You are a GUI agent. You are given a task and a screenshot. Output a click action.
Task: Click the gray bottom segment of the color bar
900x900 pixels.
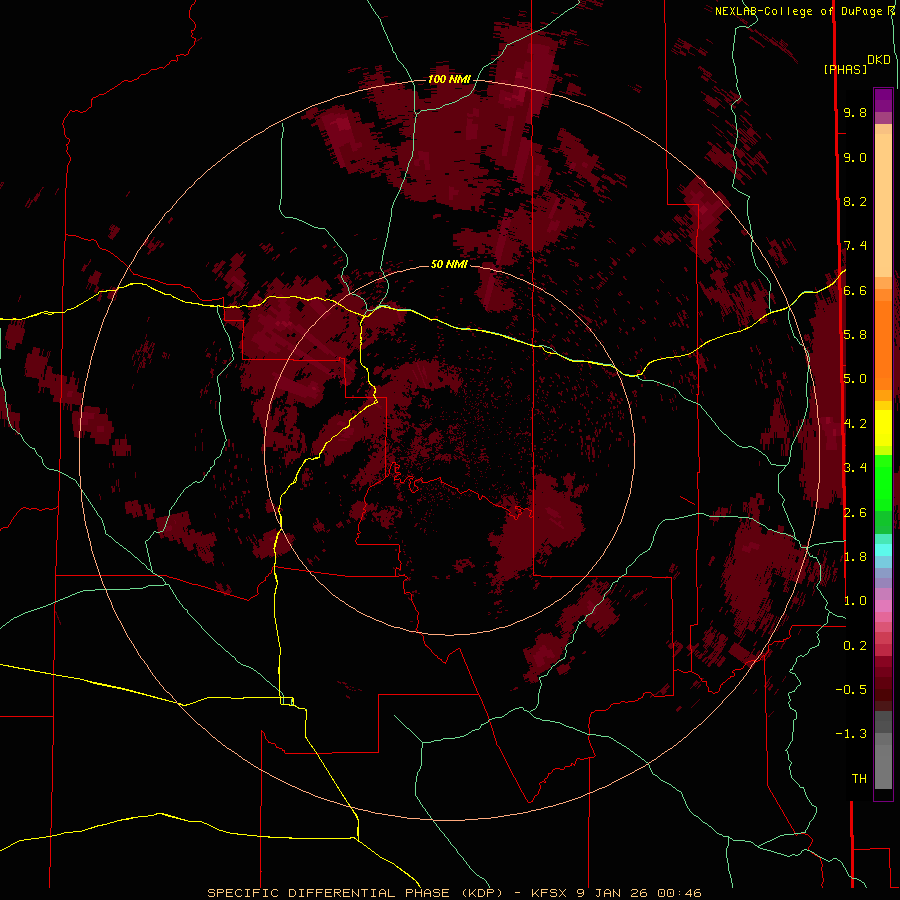(883, 766)
